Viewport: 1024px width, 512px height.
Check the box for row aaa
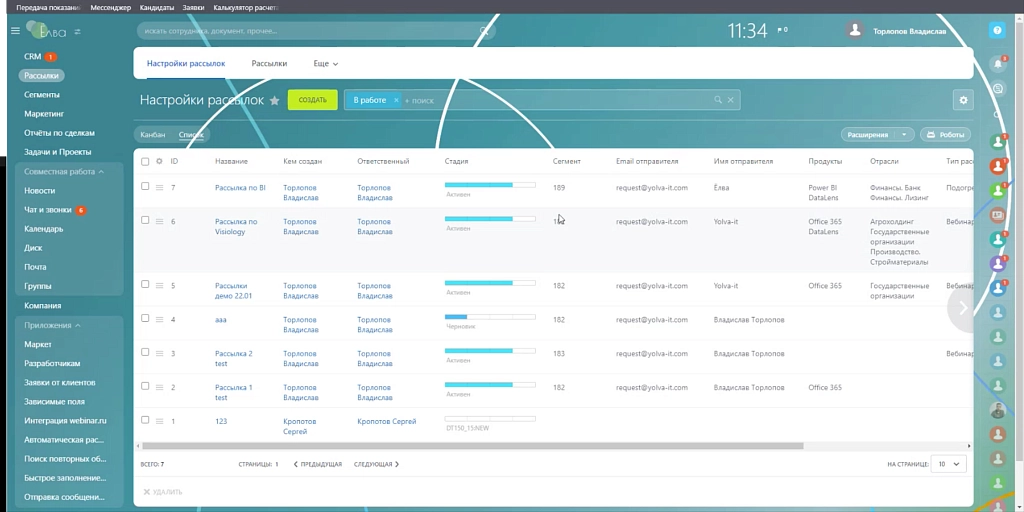145,318
